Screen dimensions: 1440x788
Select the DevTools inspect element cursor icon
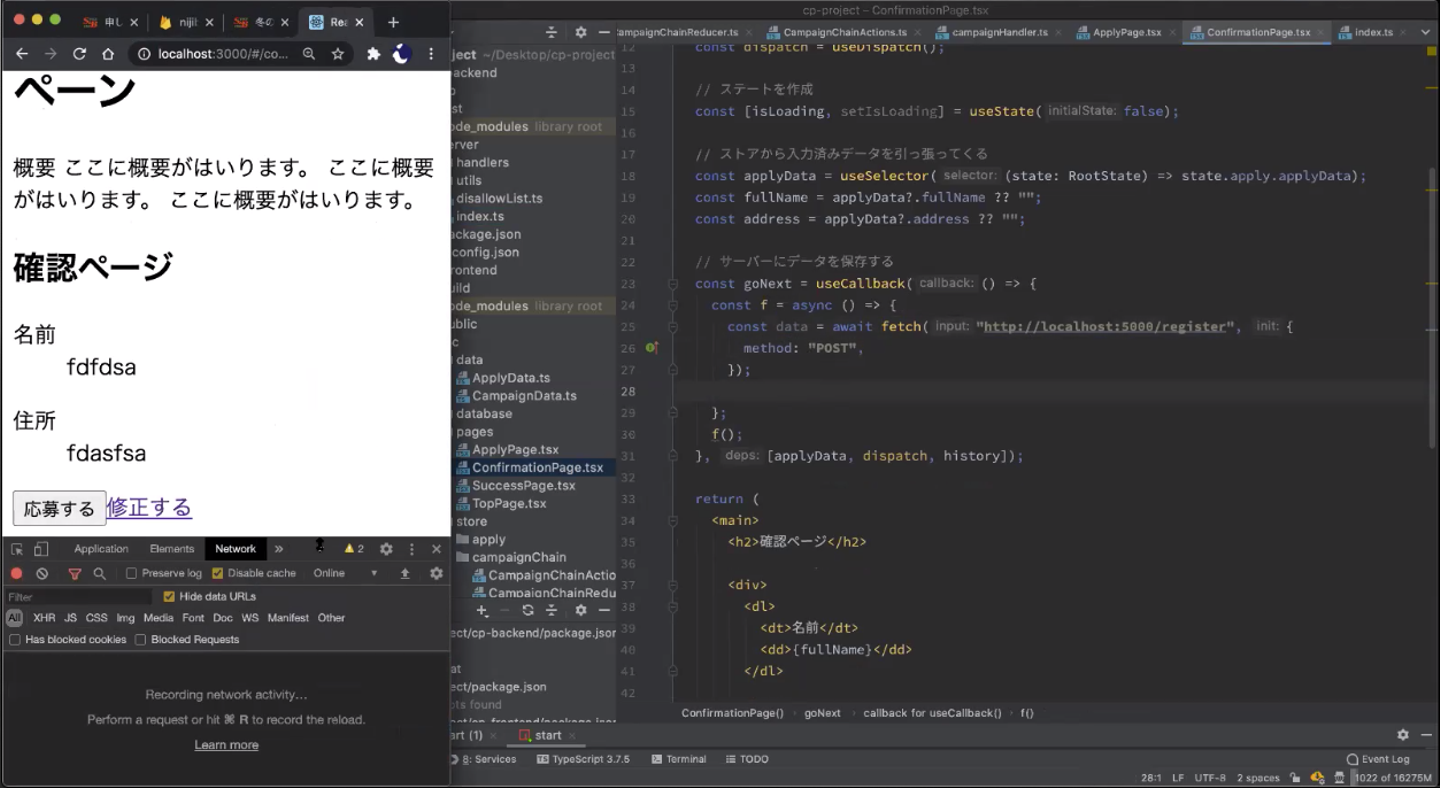[17, 549]
